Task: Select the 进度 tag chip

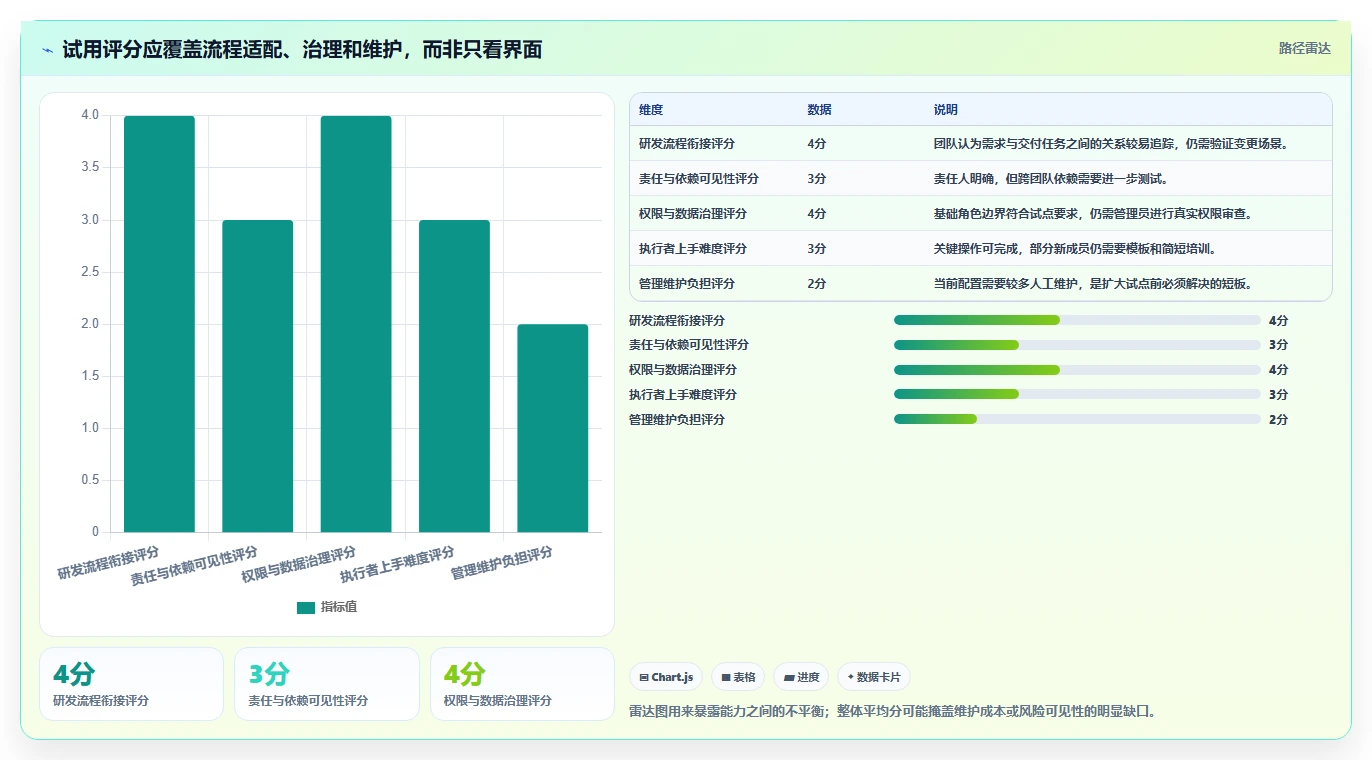Action: (x=801, y=677)
